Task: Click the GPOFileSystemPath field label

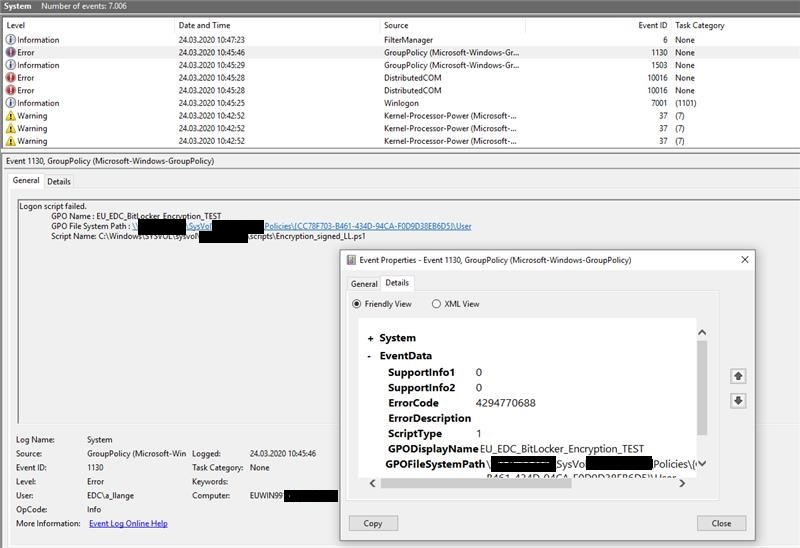Action: tap(435, 464)
